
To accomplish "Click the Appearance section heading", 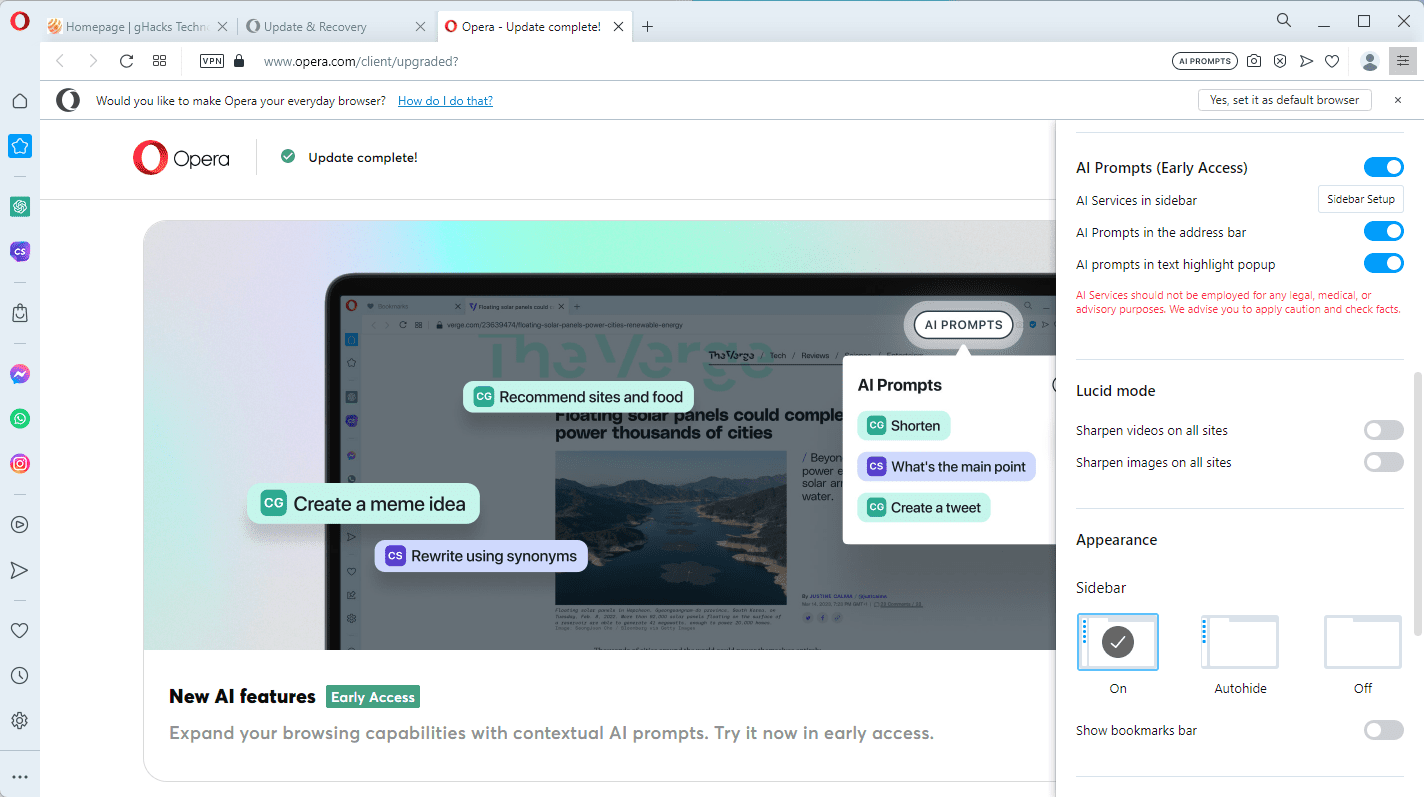I will click(1116, 540).
